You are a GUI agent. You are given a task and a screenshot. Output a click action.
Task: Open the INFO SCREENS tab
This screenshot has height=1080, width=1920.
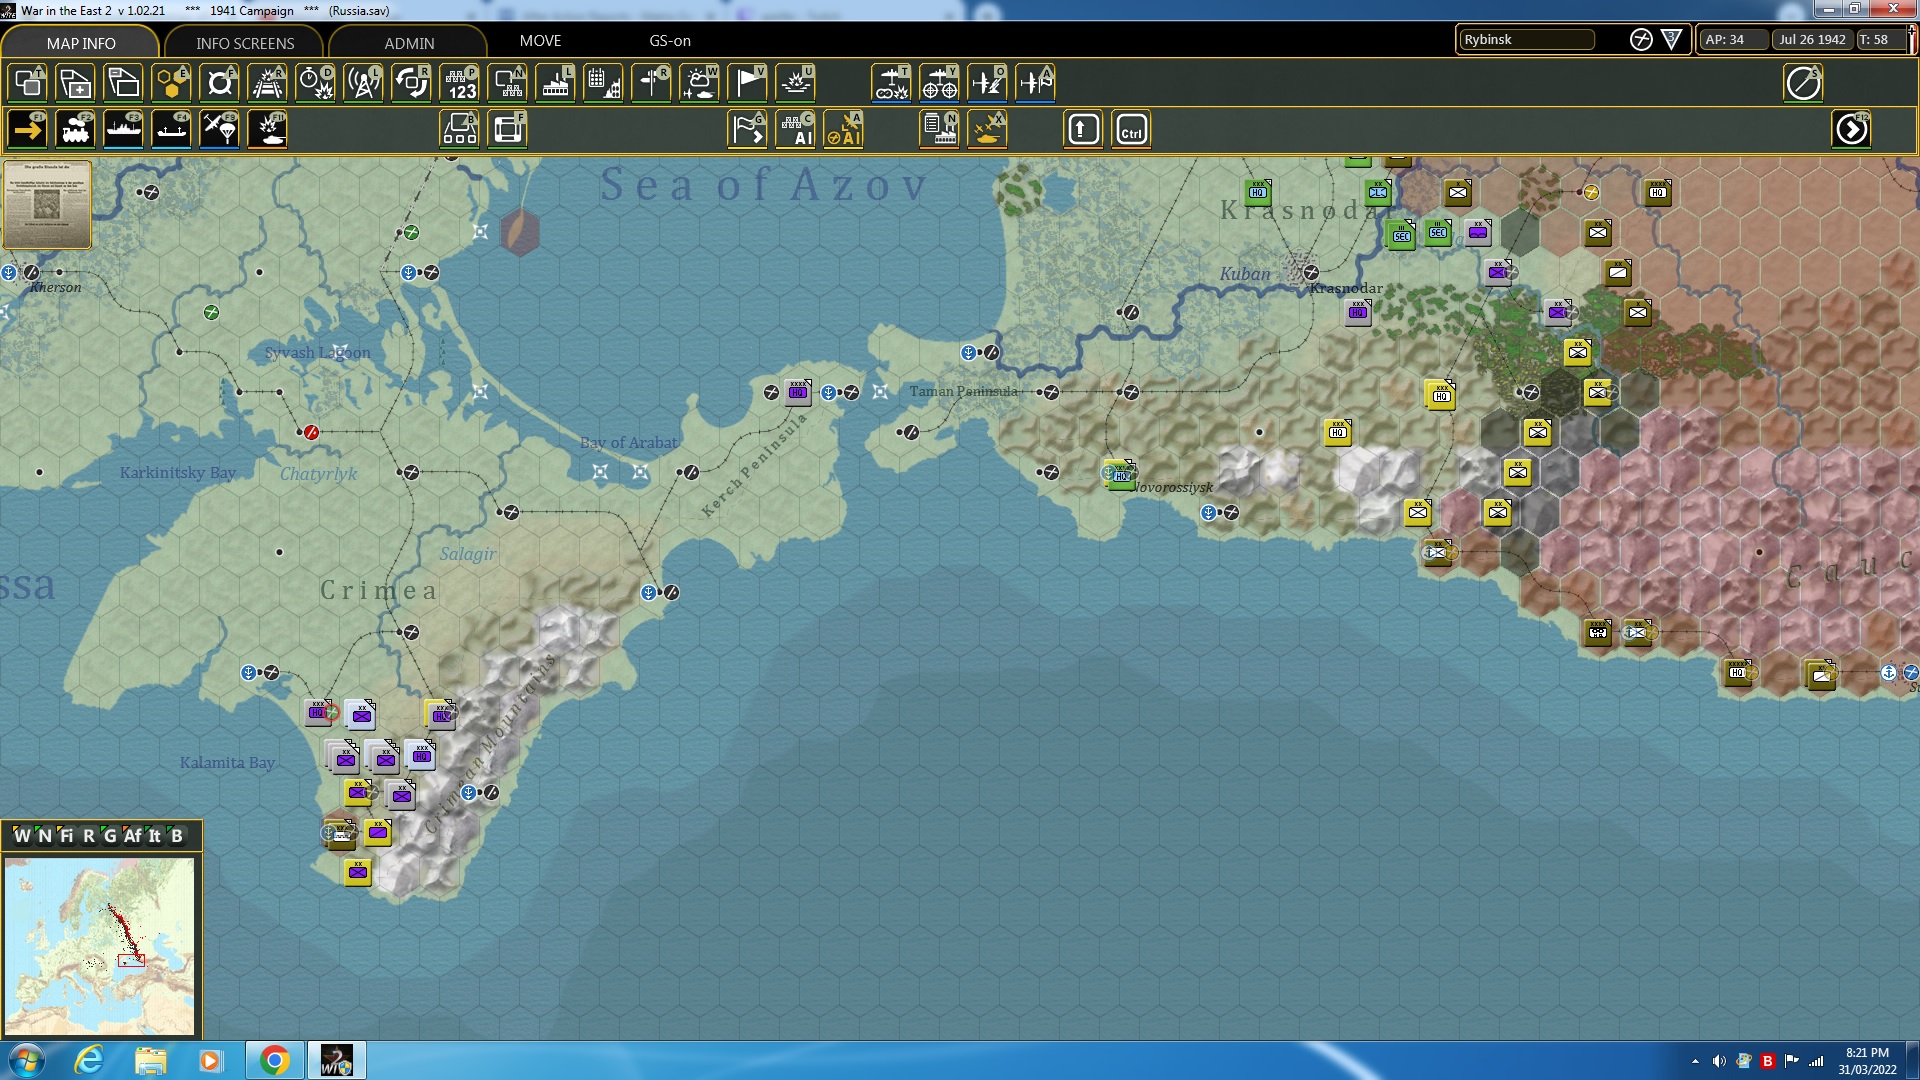point(245,43)
